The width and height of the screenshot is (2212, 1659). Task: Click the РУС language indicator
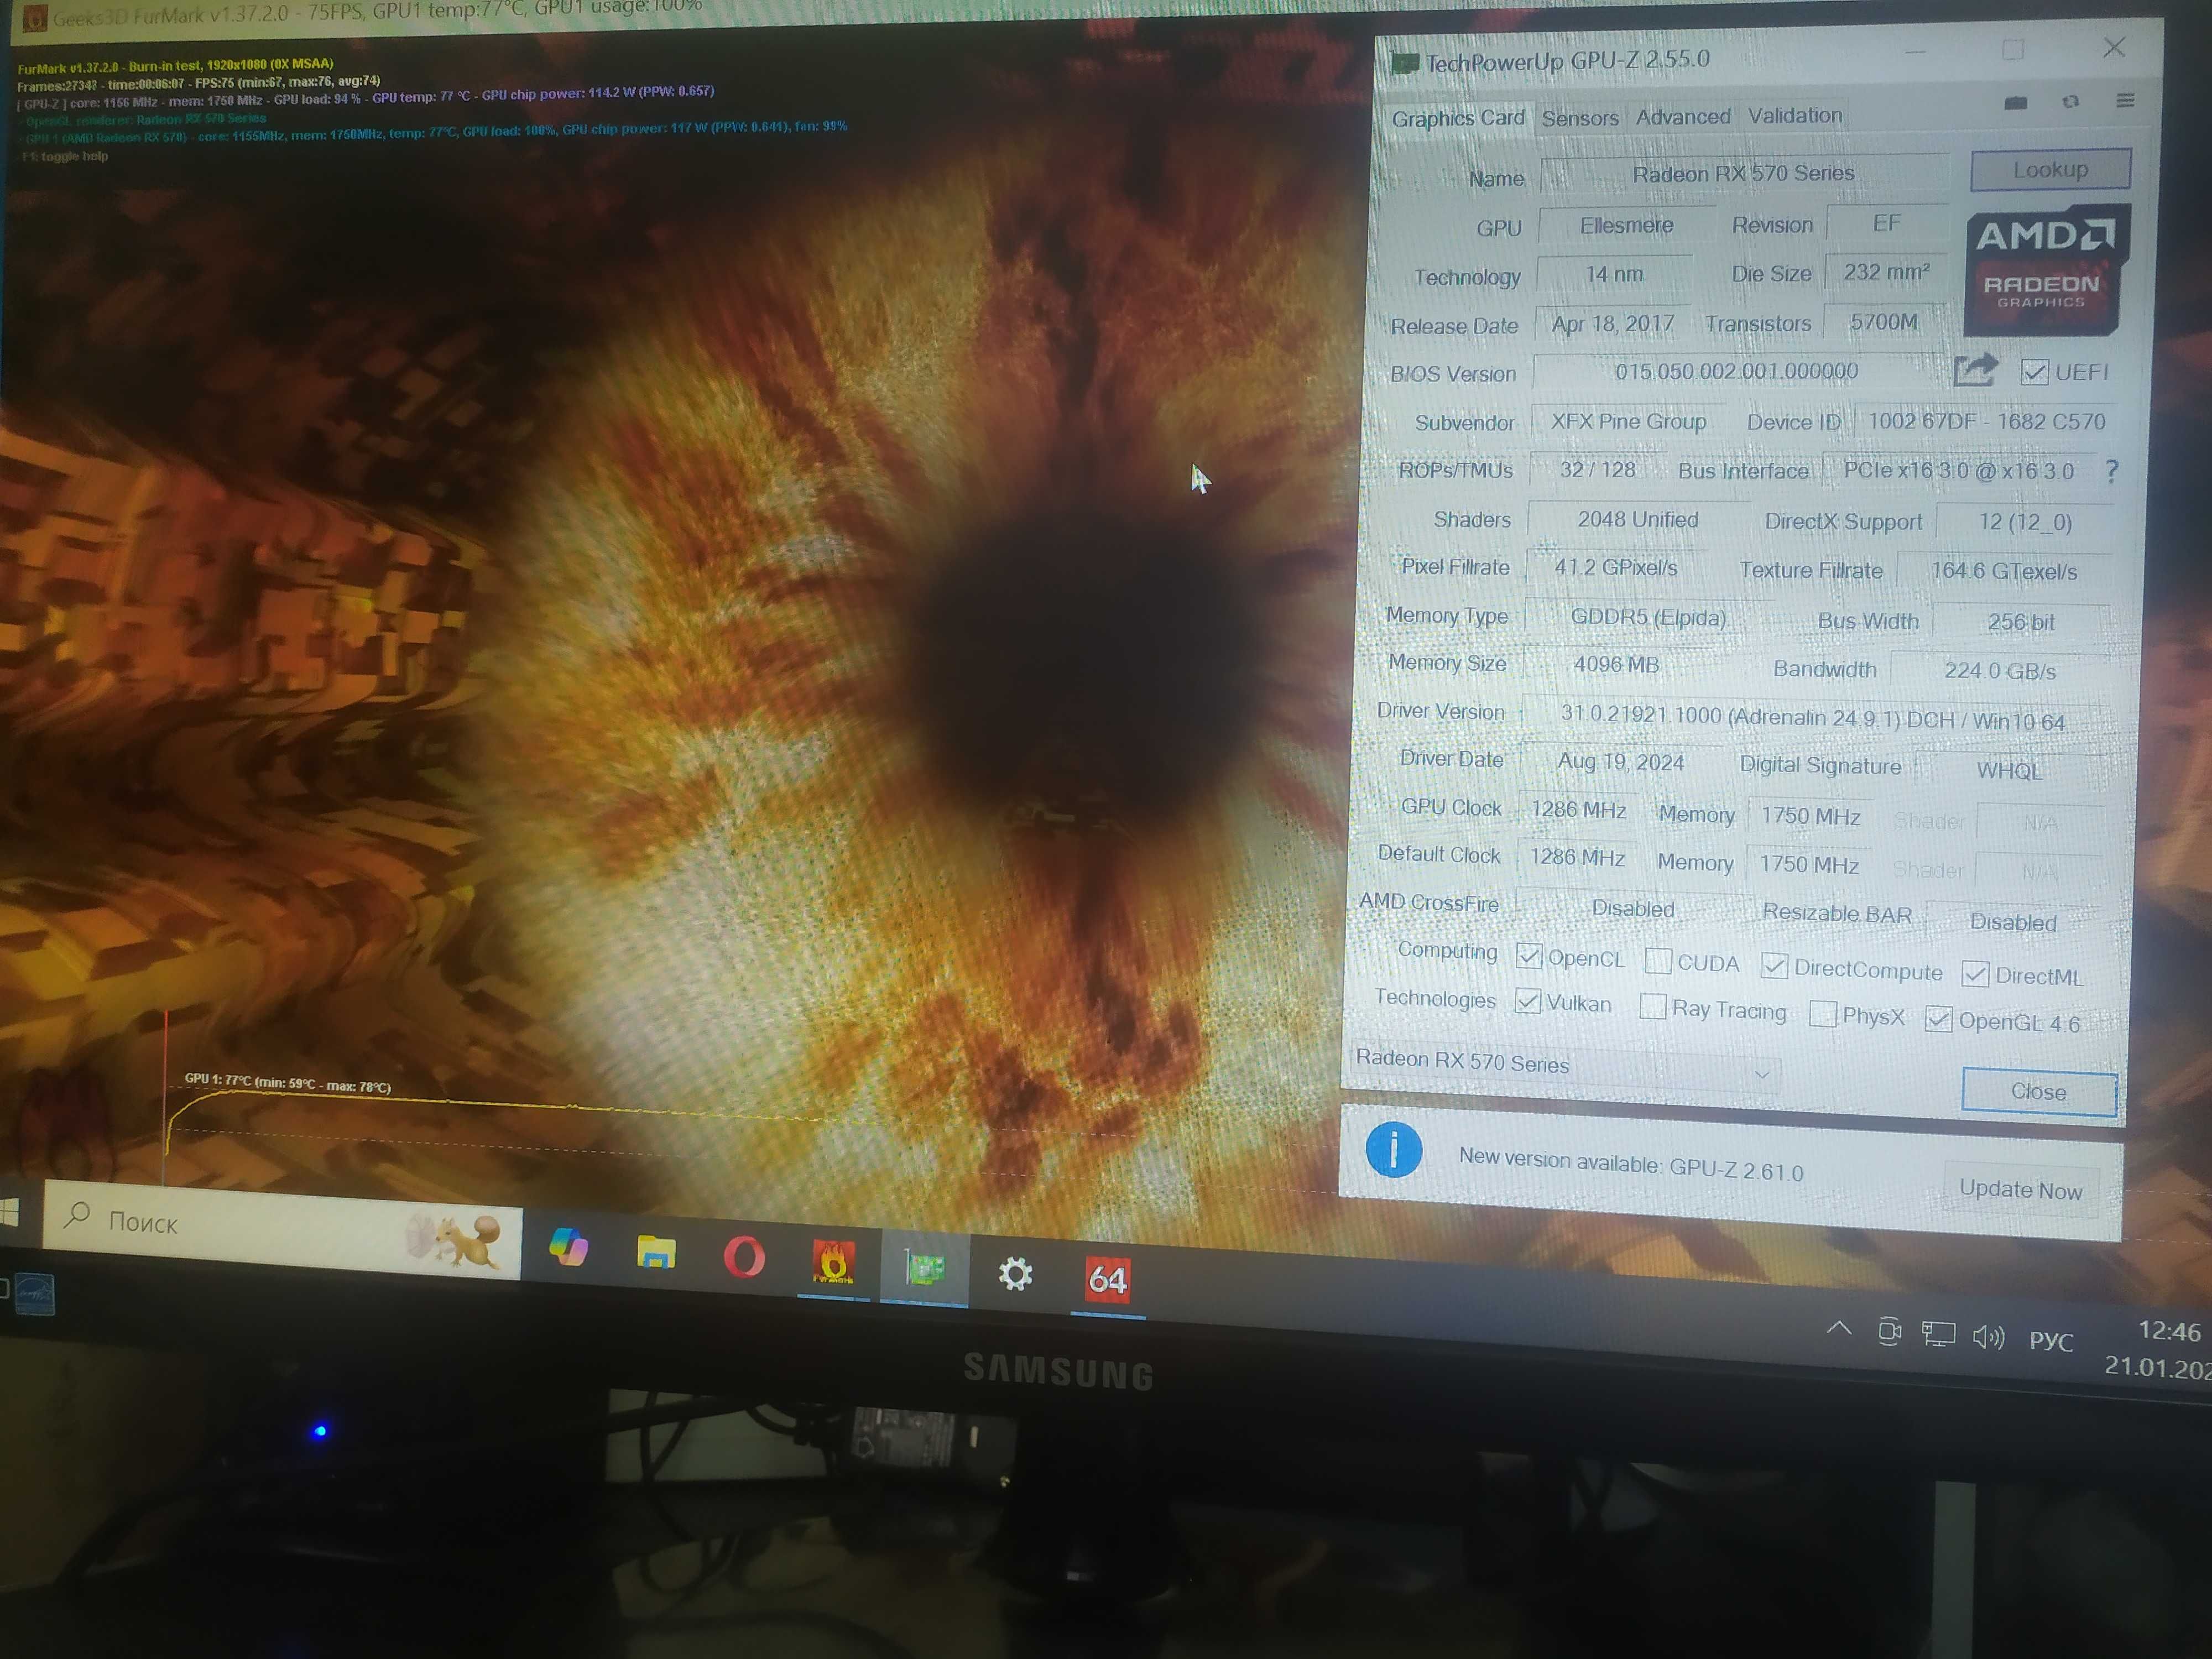tap(2051, 1340)
